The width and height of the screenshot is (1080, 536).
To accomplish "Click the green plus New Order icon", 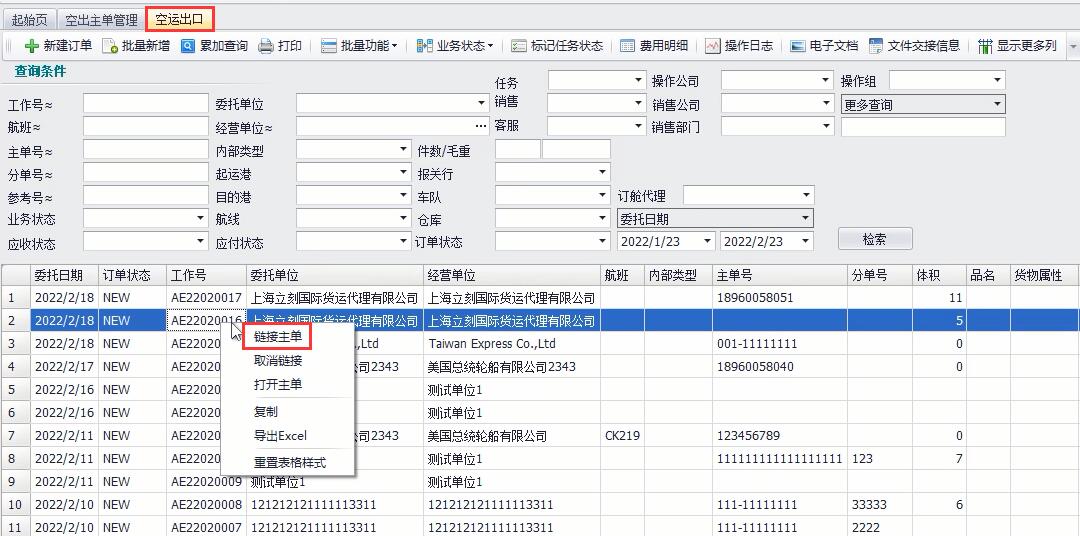I will point(32,46).
